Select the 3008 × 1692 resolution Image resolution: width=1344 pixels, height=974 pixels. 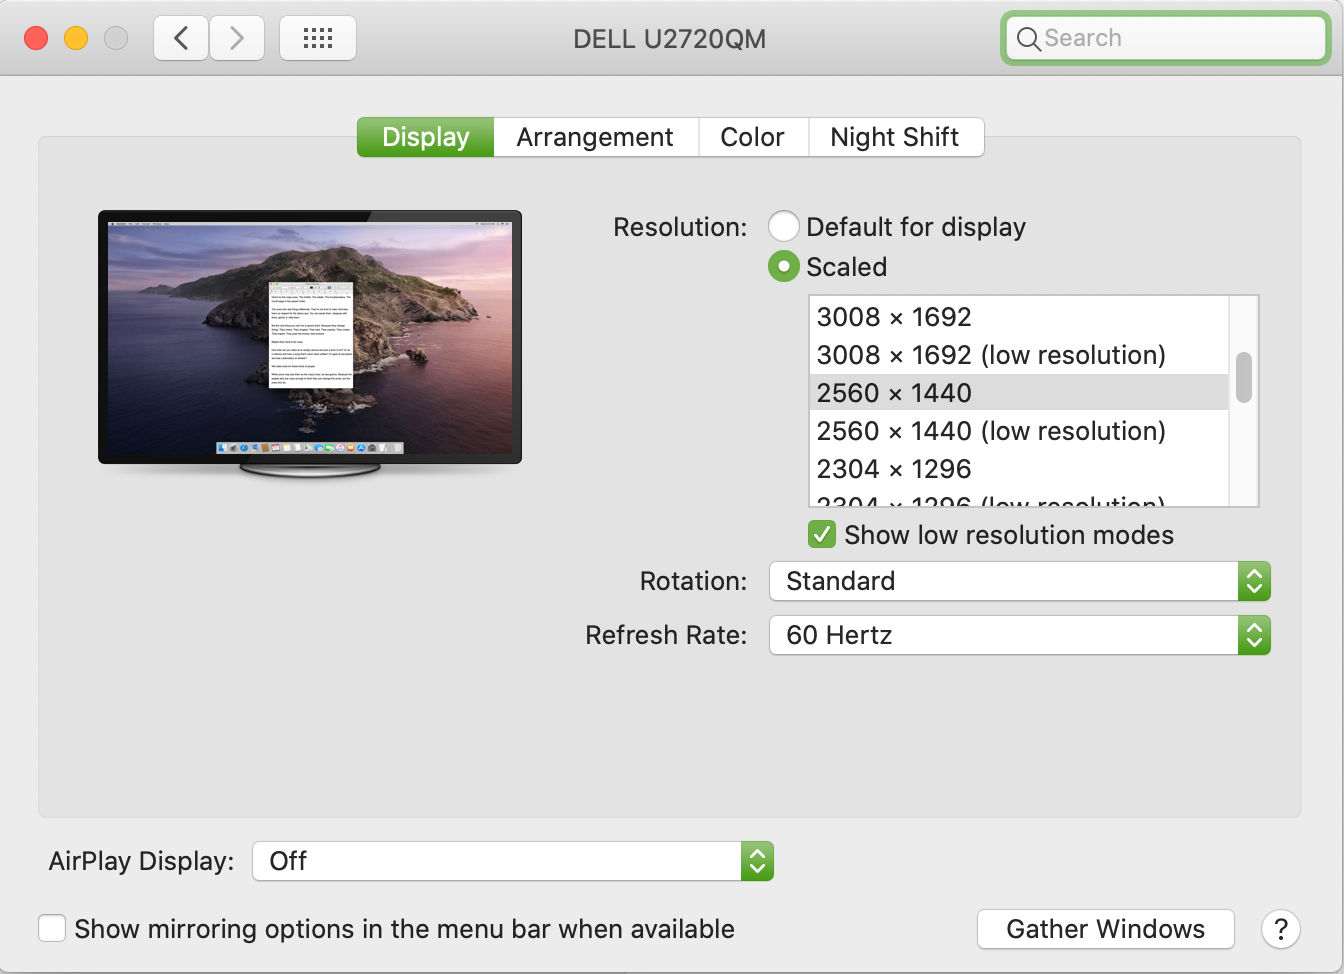pyautogui.click(x=1019, y=317)
